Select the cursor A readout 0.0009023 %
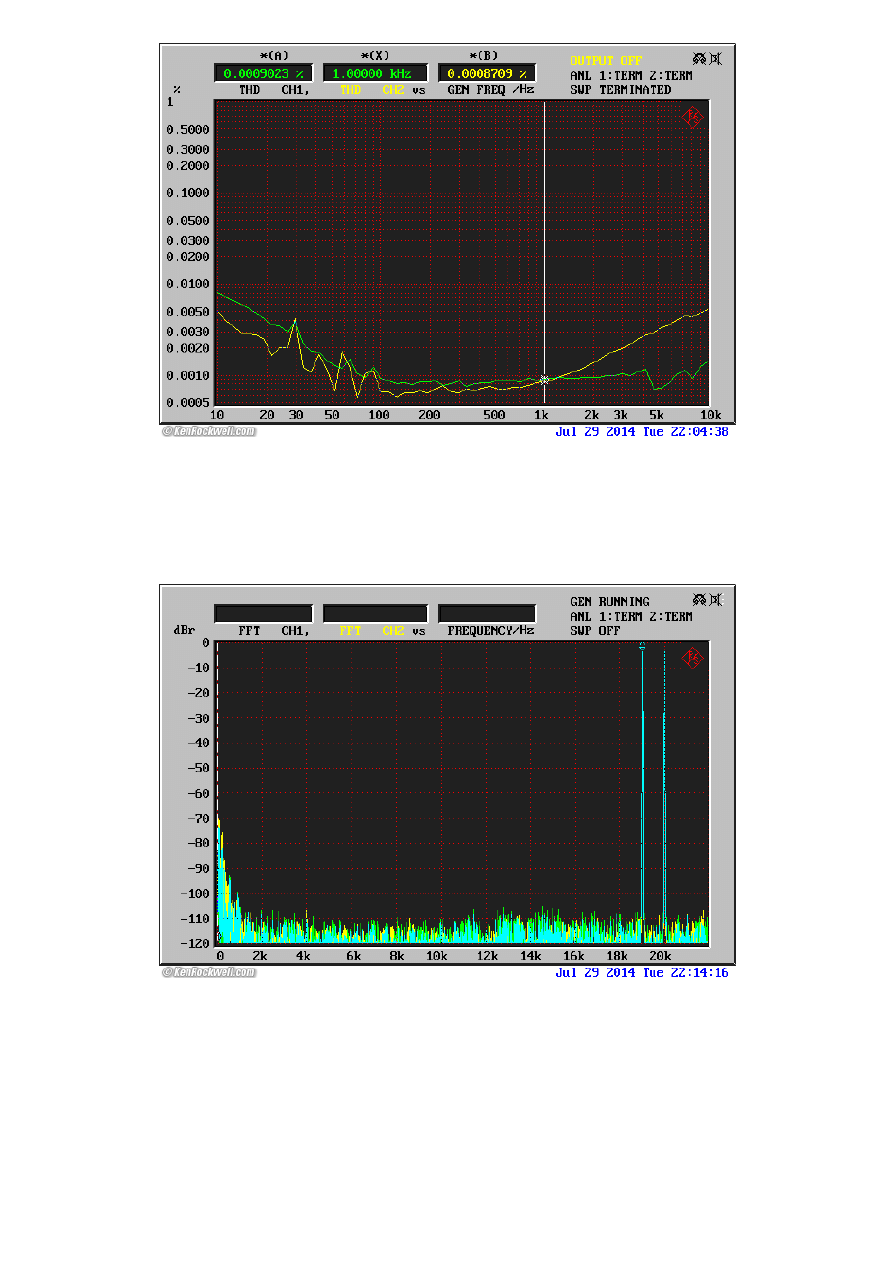This screenshot has height=1264, width=894. click(x=263, y=73)
